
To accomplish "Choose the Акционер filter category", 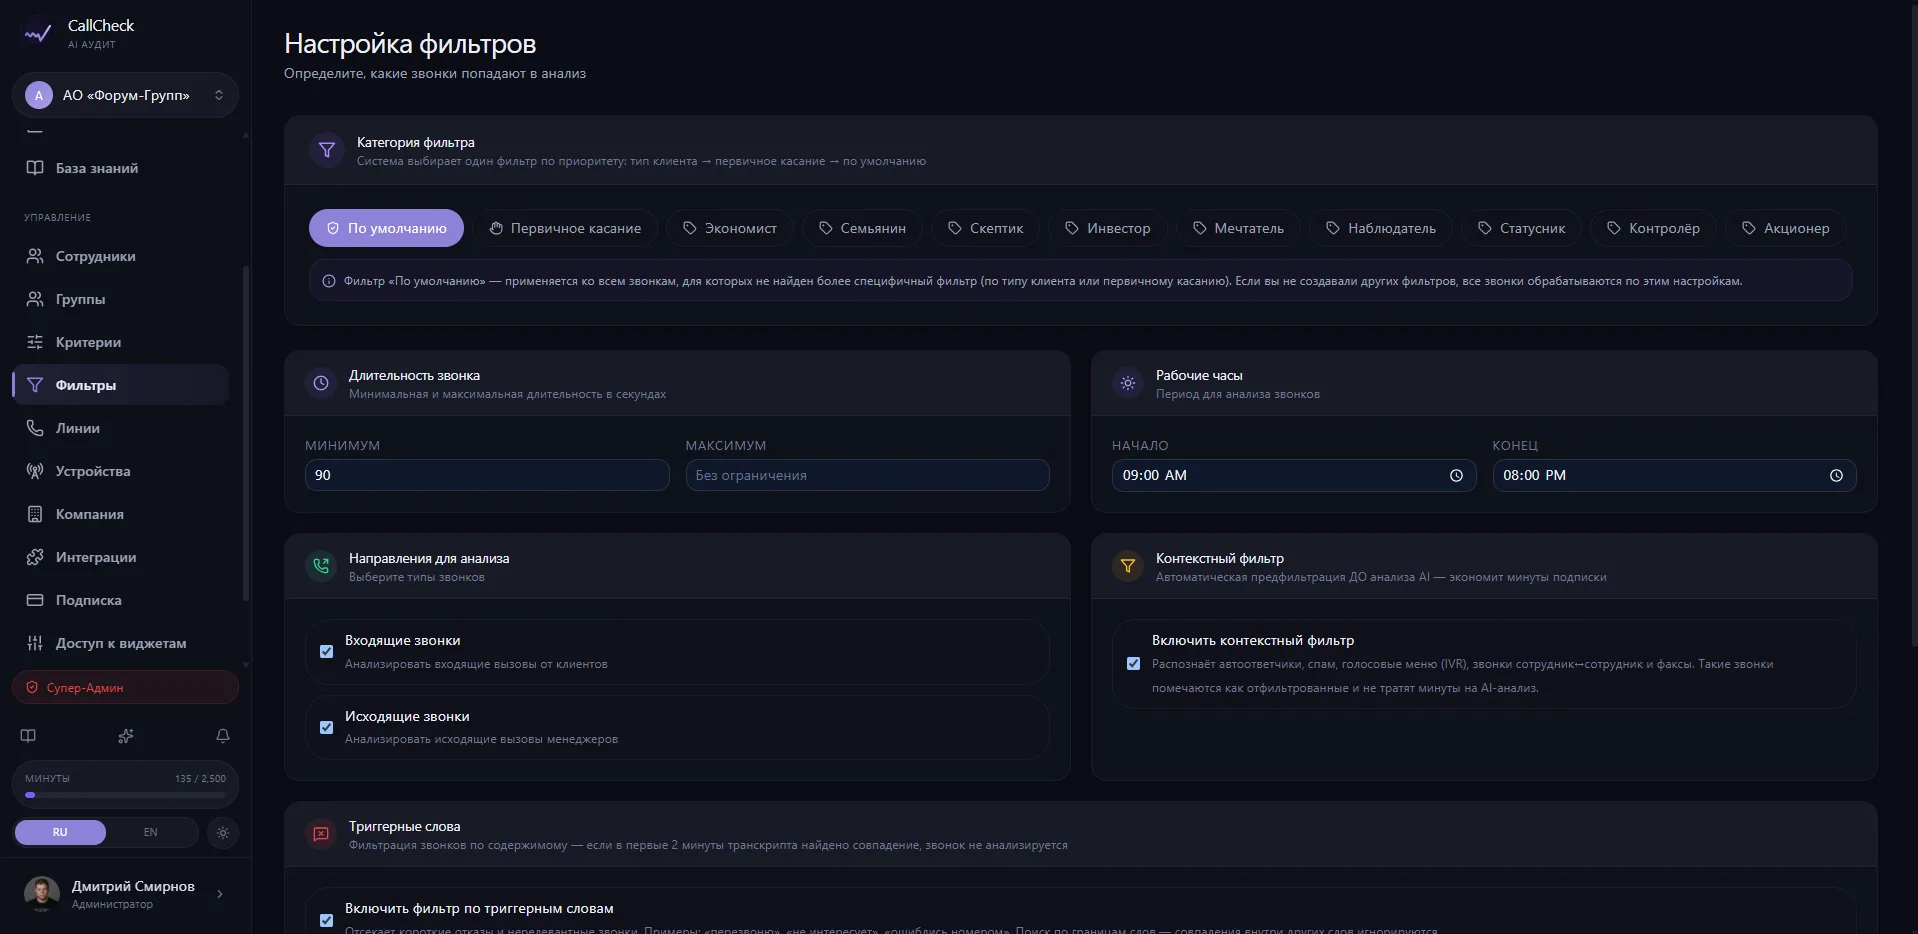I will [1786, 228].
